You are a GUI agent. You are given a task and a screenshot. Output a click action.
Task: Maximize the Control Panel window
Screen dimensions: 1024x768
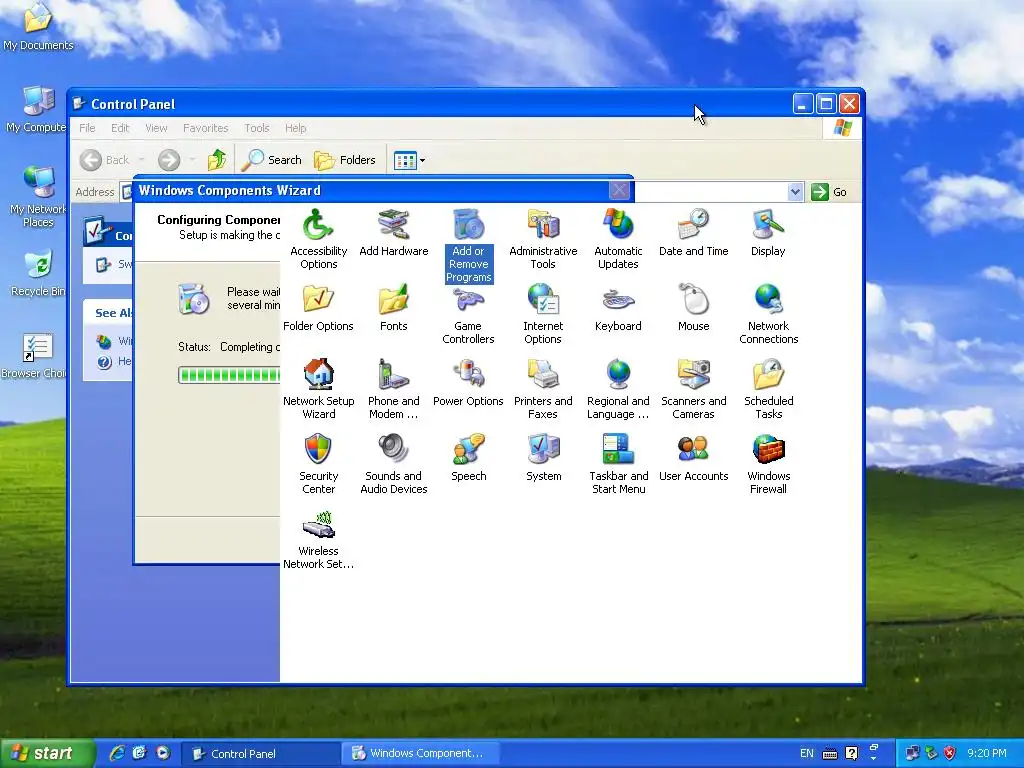tap(826, 104)
